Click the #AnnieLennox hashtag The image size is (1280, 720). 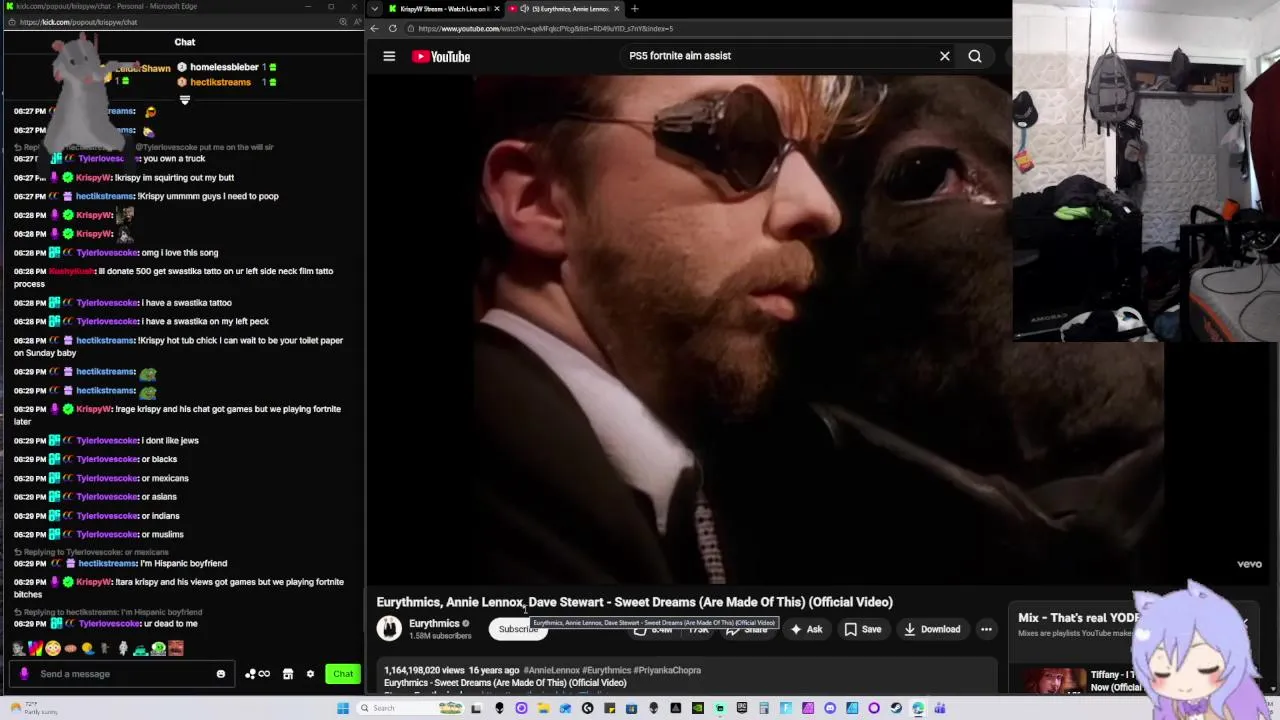[551, 670]
